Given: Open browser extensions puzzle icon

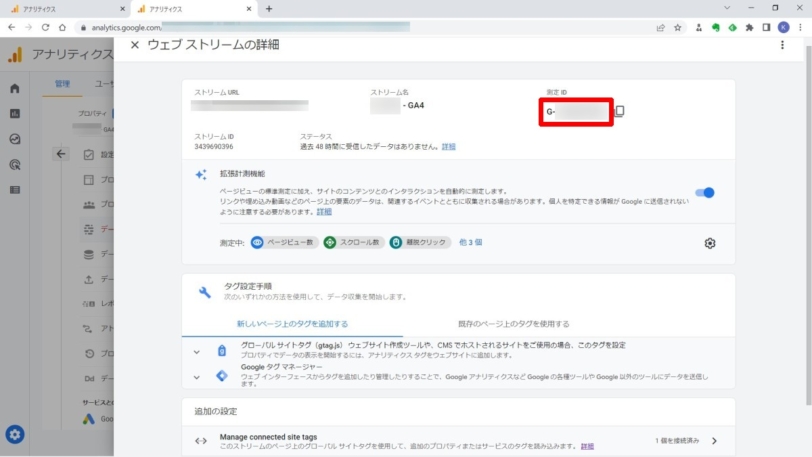Looking at the screenshot, I should pos(749,27).
